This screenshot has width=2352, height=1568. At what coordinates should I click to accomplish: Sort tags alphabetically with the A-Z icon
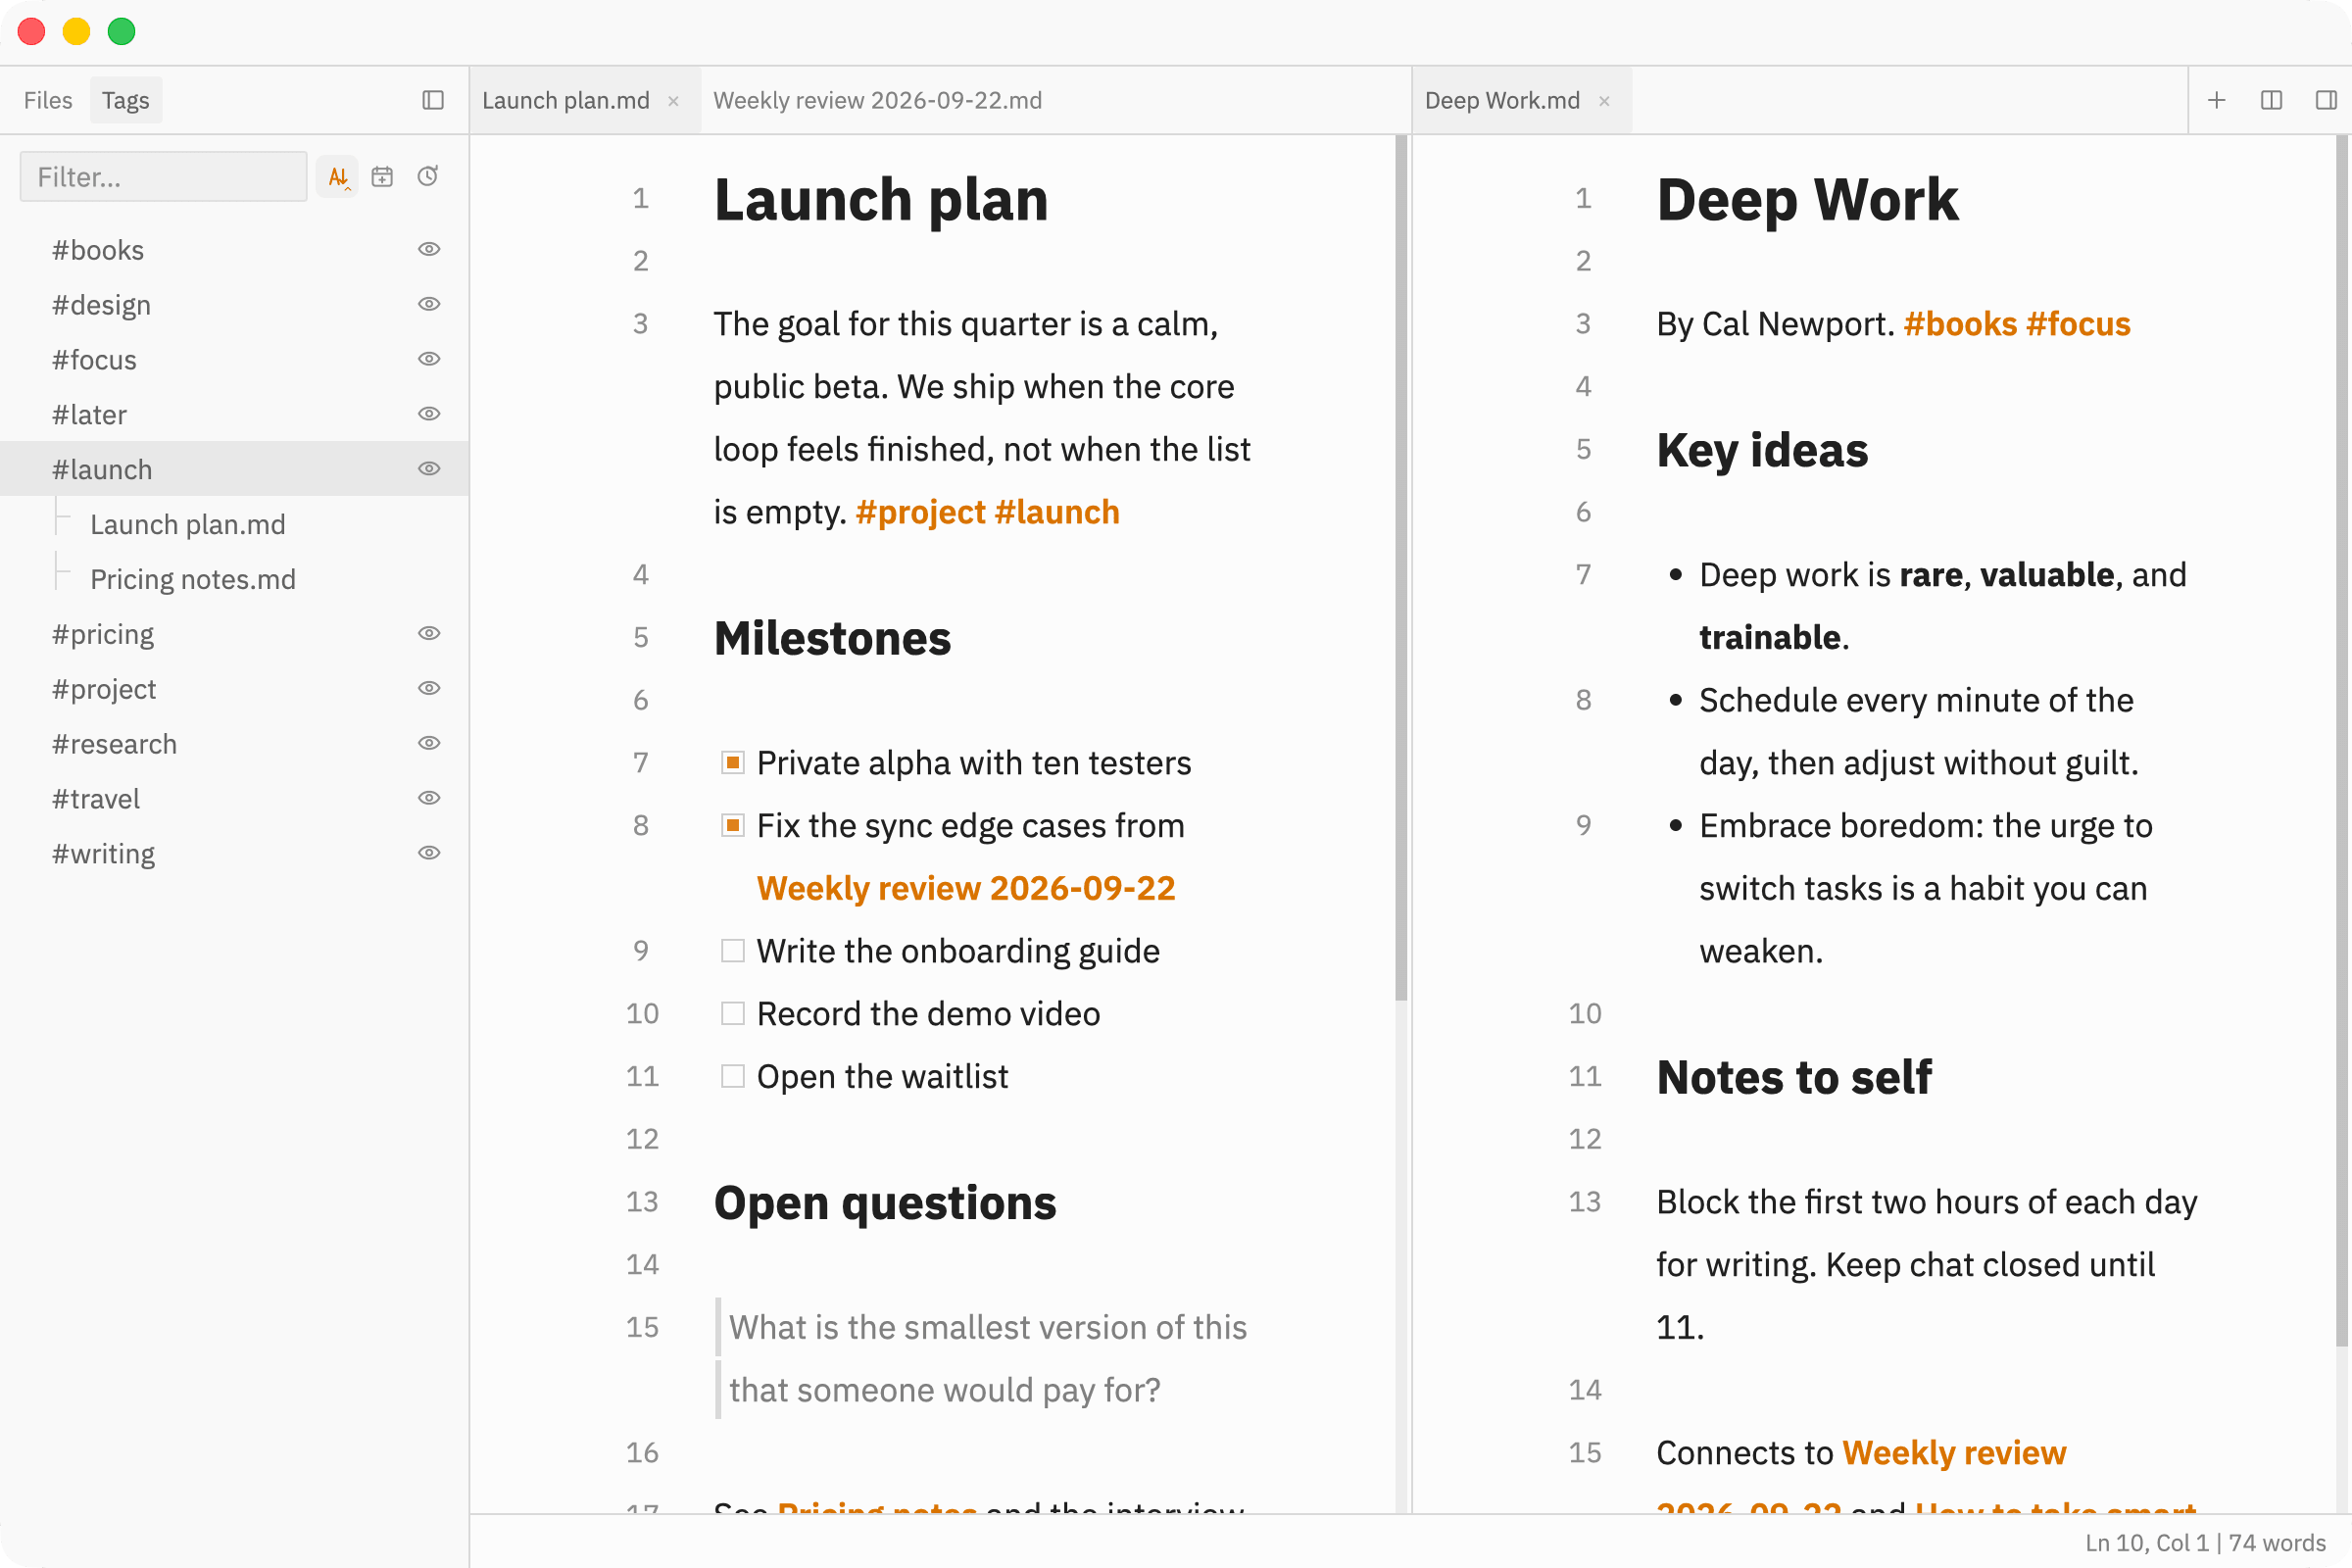point(338,177)
